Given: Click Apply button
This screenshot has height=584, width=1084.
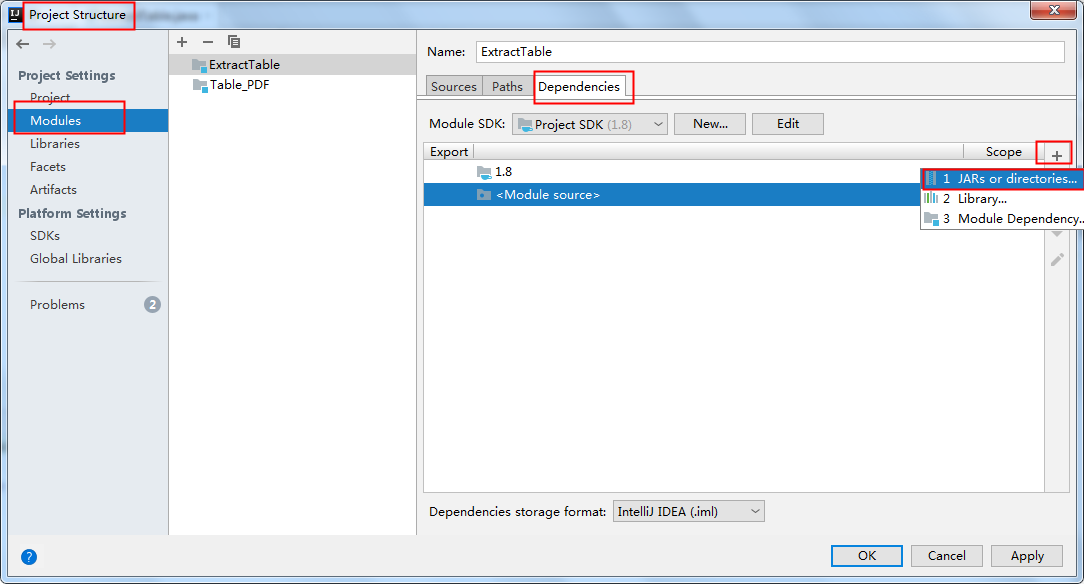Looking at the screenshot, I should pyautogui.click(x=1027, y=556).
